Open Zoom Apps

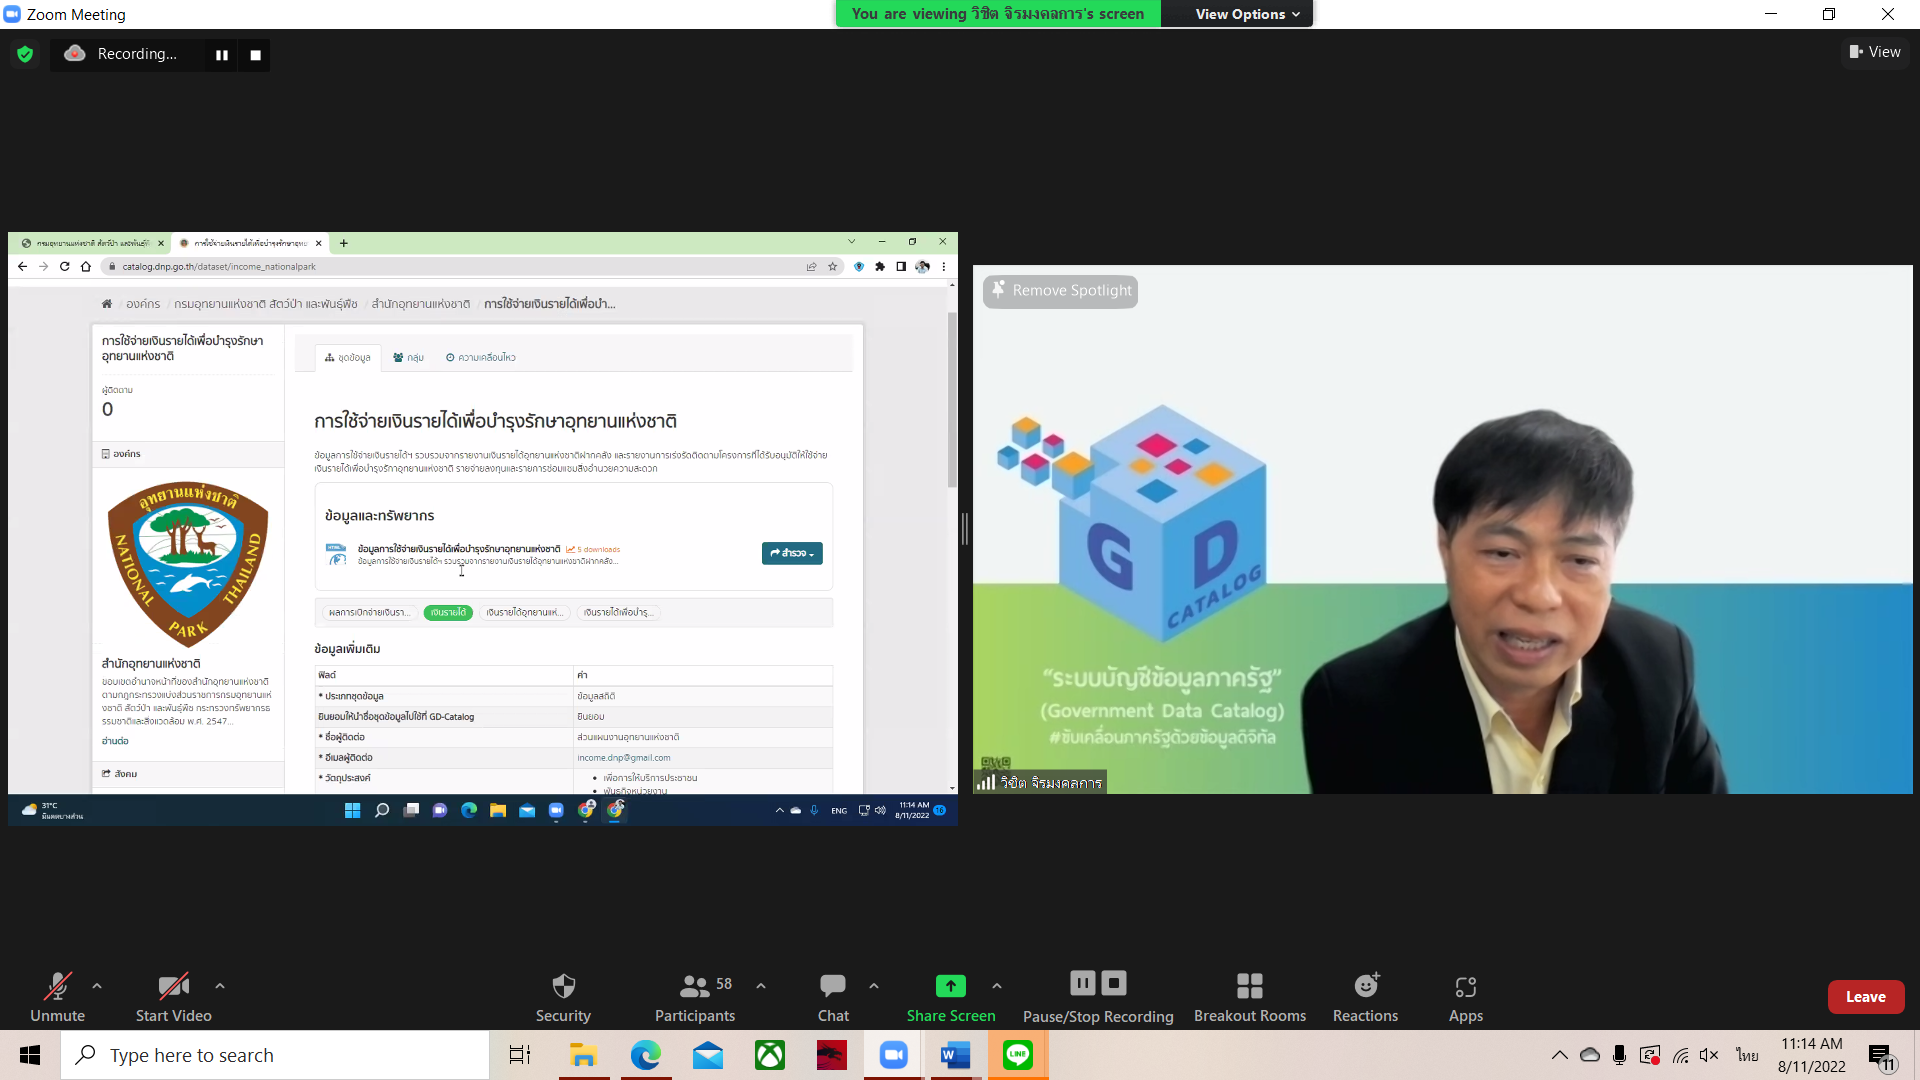1465,986
